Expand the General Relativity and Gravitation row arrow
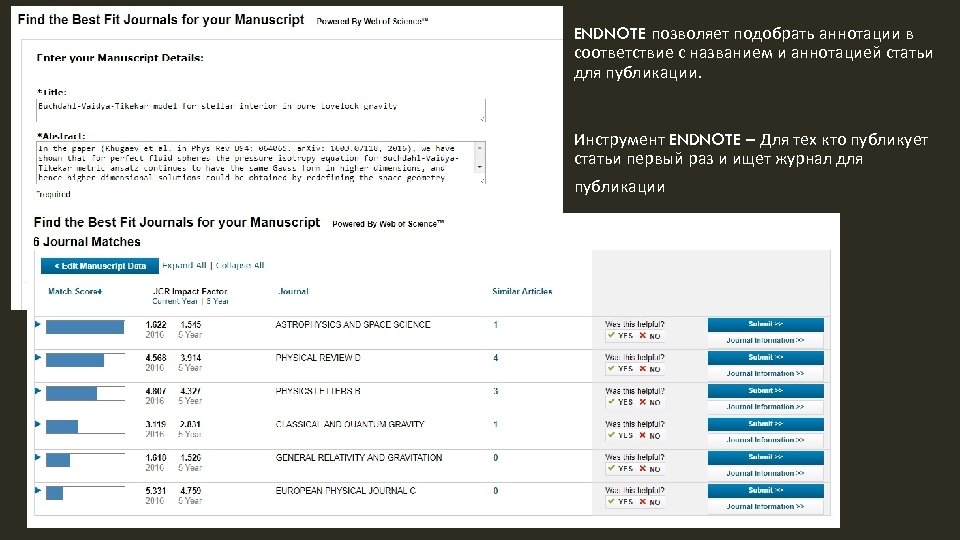This screenshot has height=540, width=960. (x=38, y=457)
